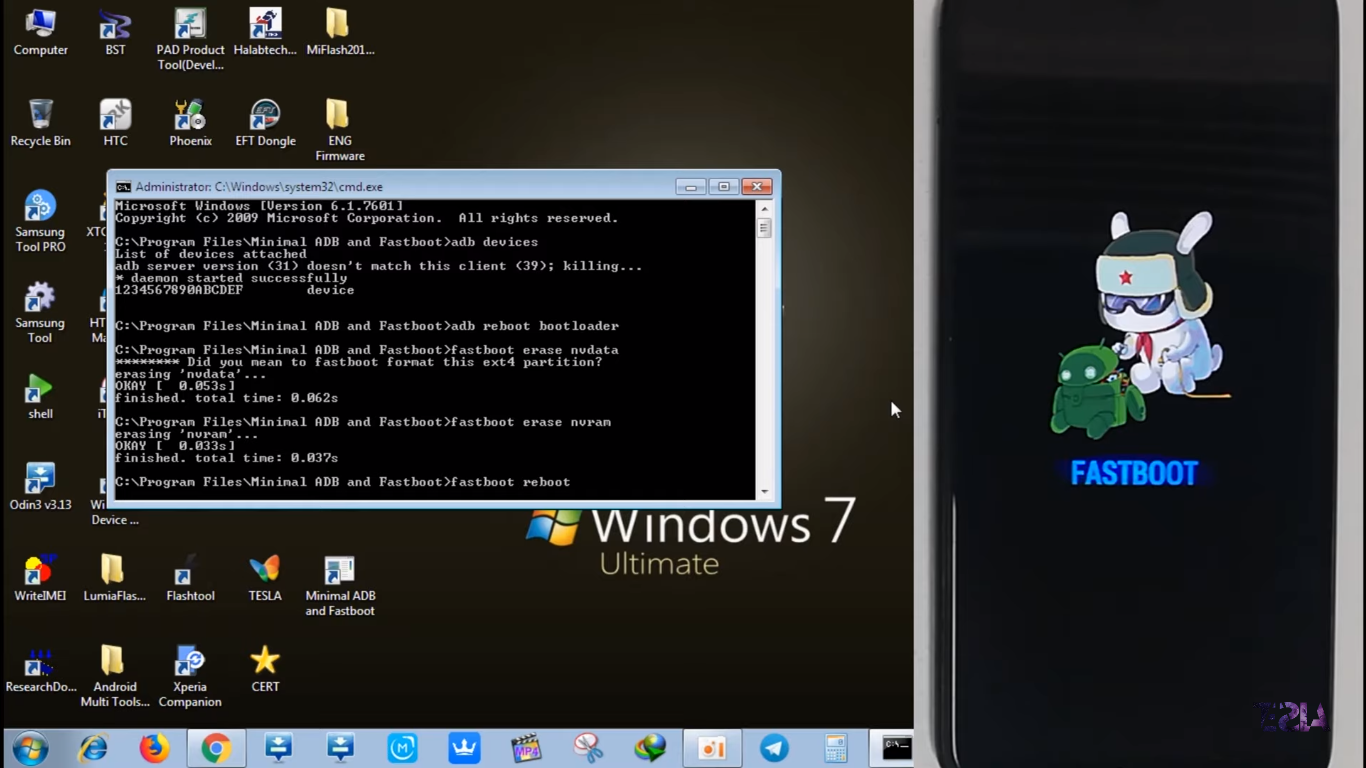Click the 'fastboot erase nvram' command line

(x=363, y=422)
